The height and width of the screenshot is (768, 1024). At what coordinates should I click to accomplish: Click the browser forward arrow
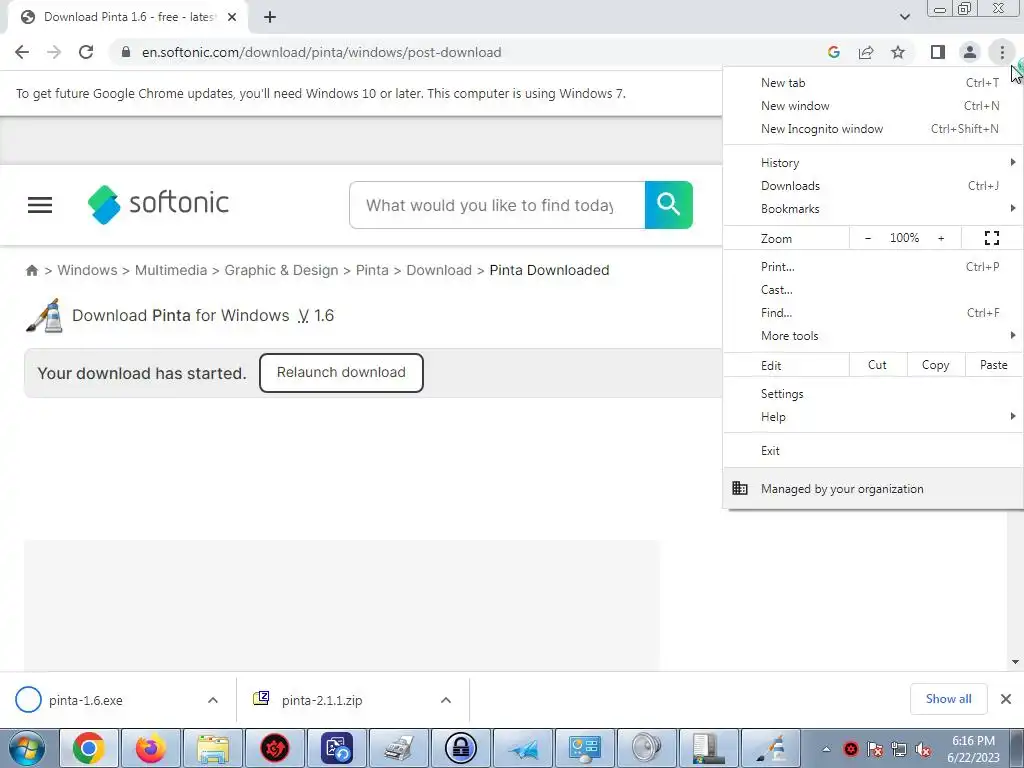(x=54, y=52)
